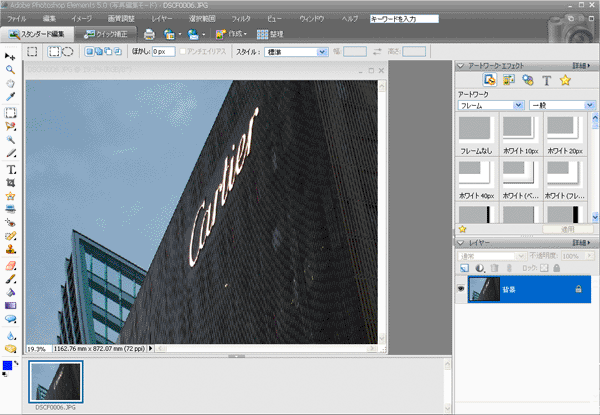Select the Hand tool
600x415 pixels.
point(10,84)
